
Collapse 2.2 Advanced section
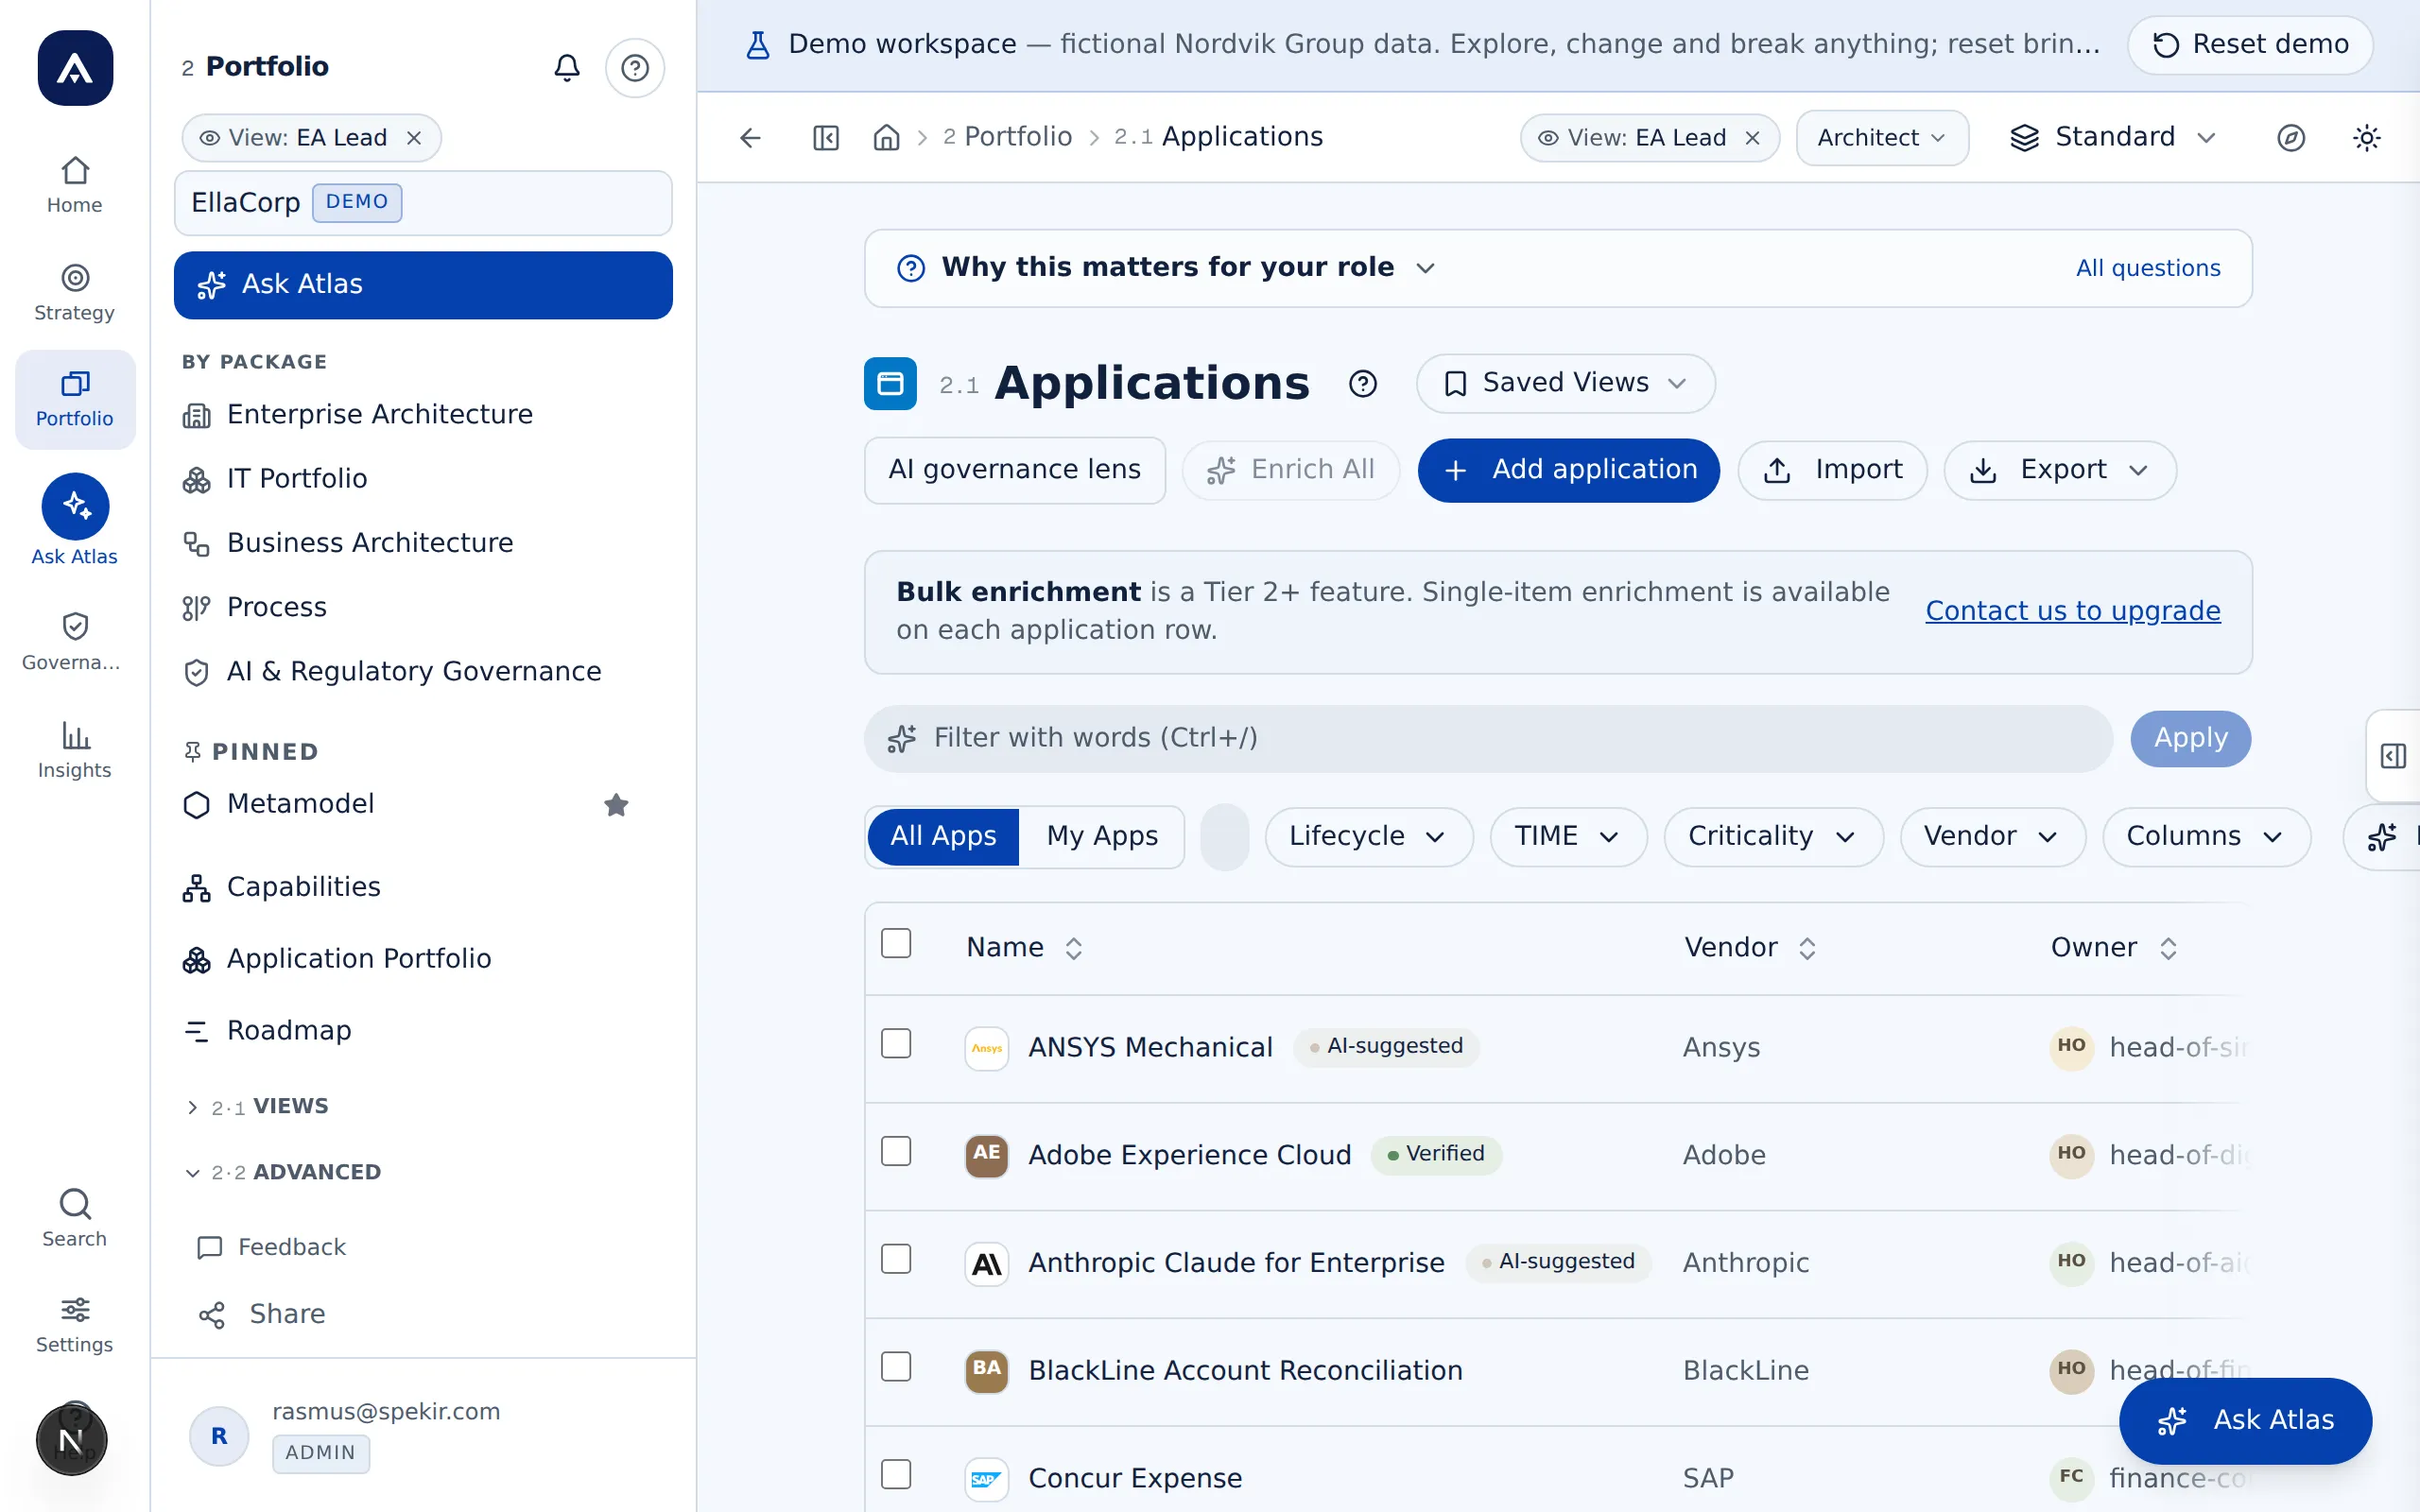tap(284, 1172)
